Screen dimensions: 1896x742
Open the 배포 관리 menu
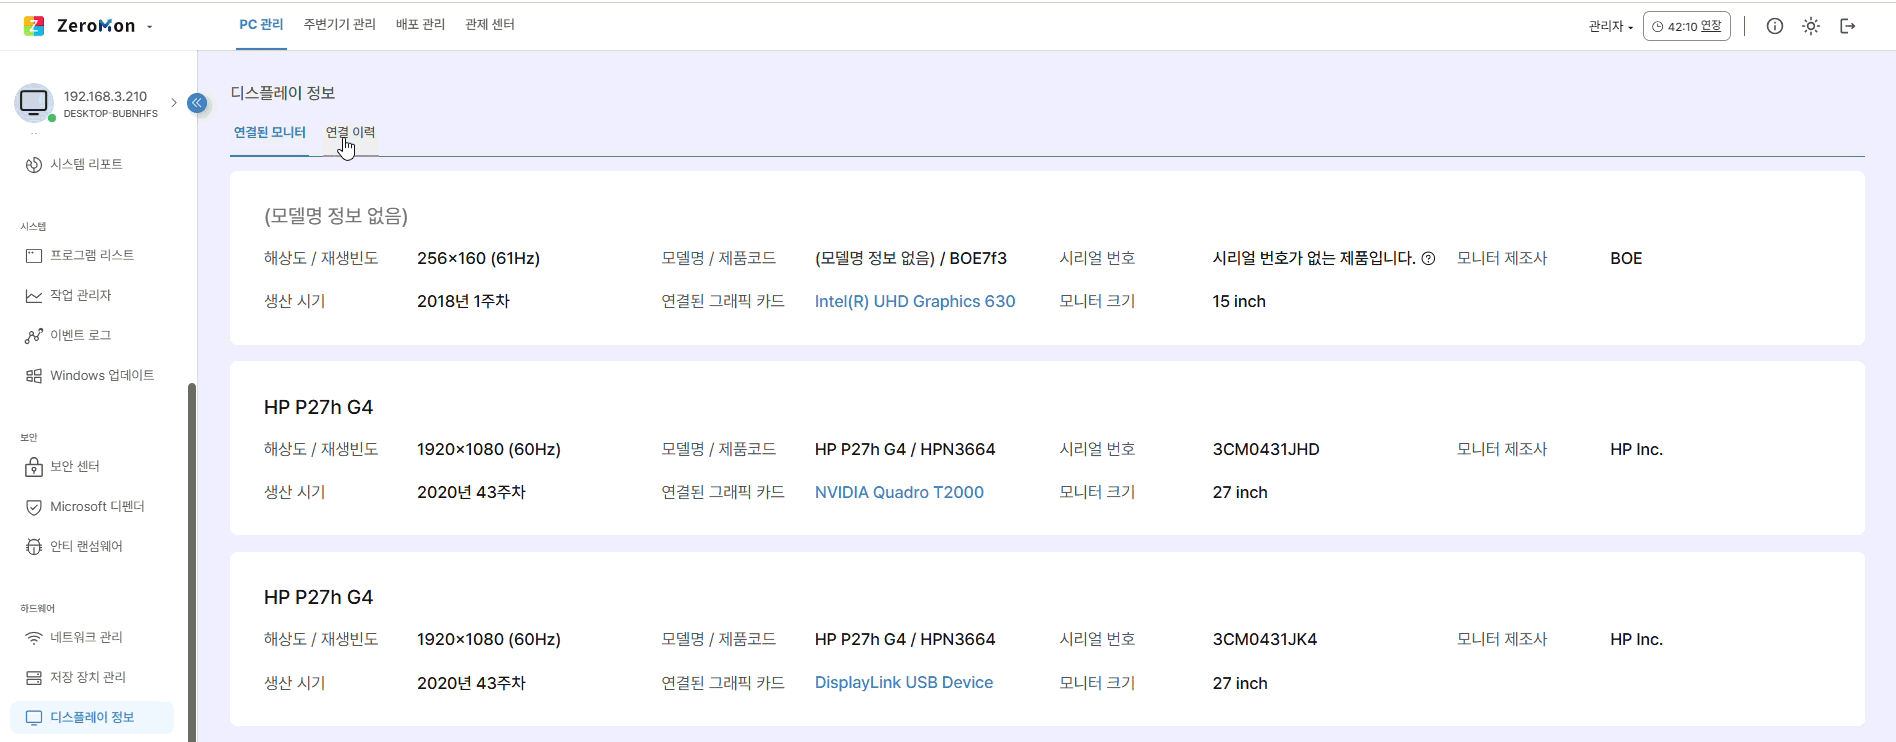pos(420,24)
